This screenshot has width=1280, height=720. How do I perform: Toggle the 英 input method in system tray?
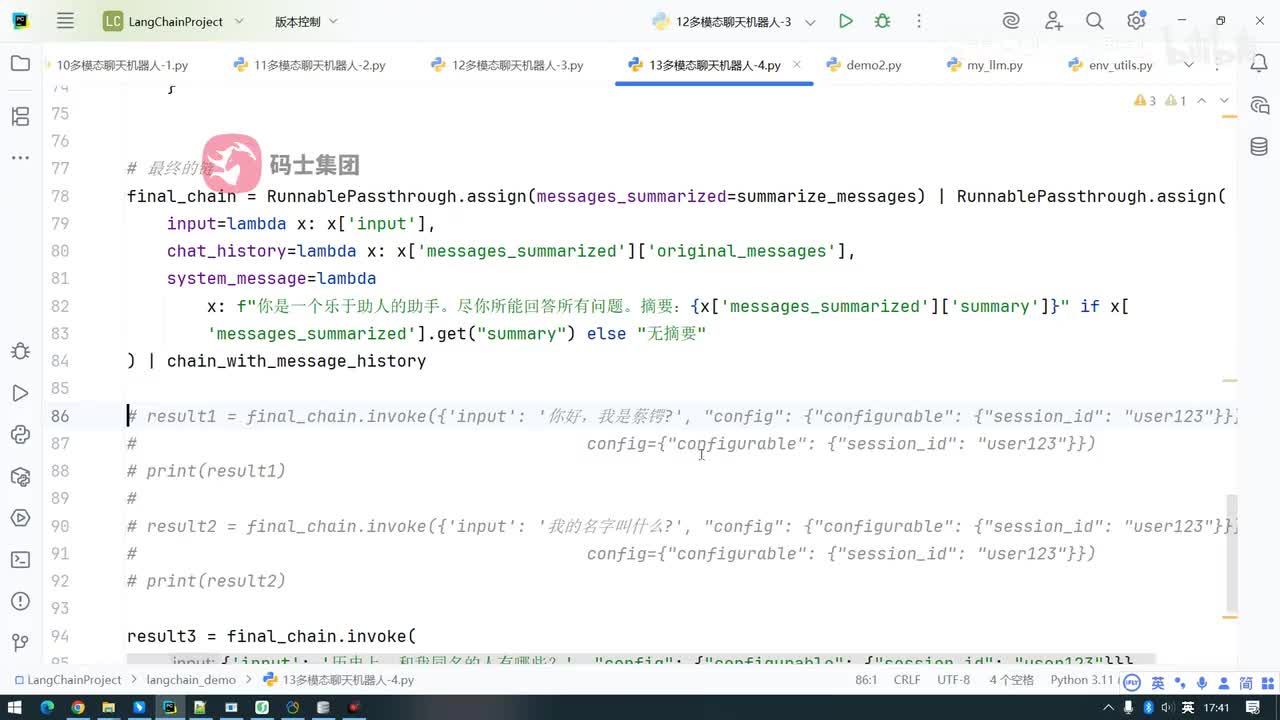[x=1187, y=708]
